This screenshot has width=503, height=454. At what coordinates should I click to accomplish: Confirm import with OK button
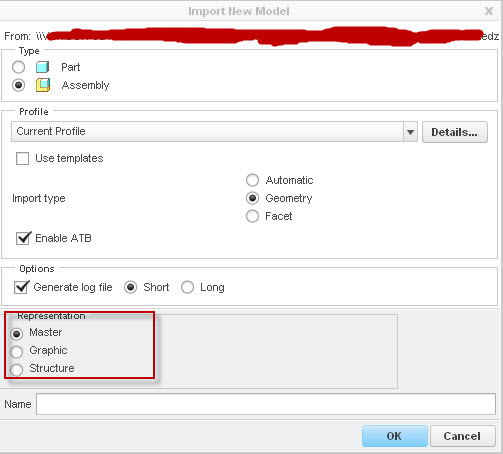click(x=395, y=436)
